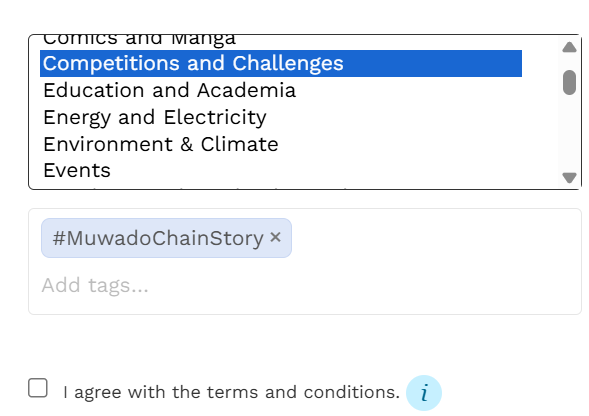This screenshot has height=416, width=589.
Task: Click the category list scrollbar thumb
Action: coord(569,82)
